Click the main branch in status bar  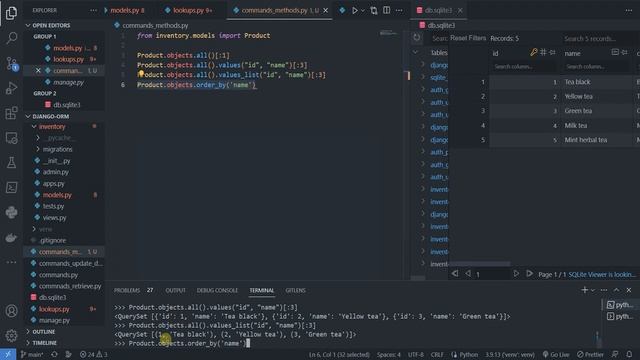tap(32, 354)
